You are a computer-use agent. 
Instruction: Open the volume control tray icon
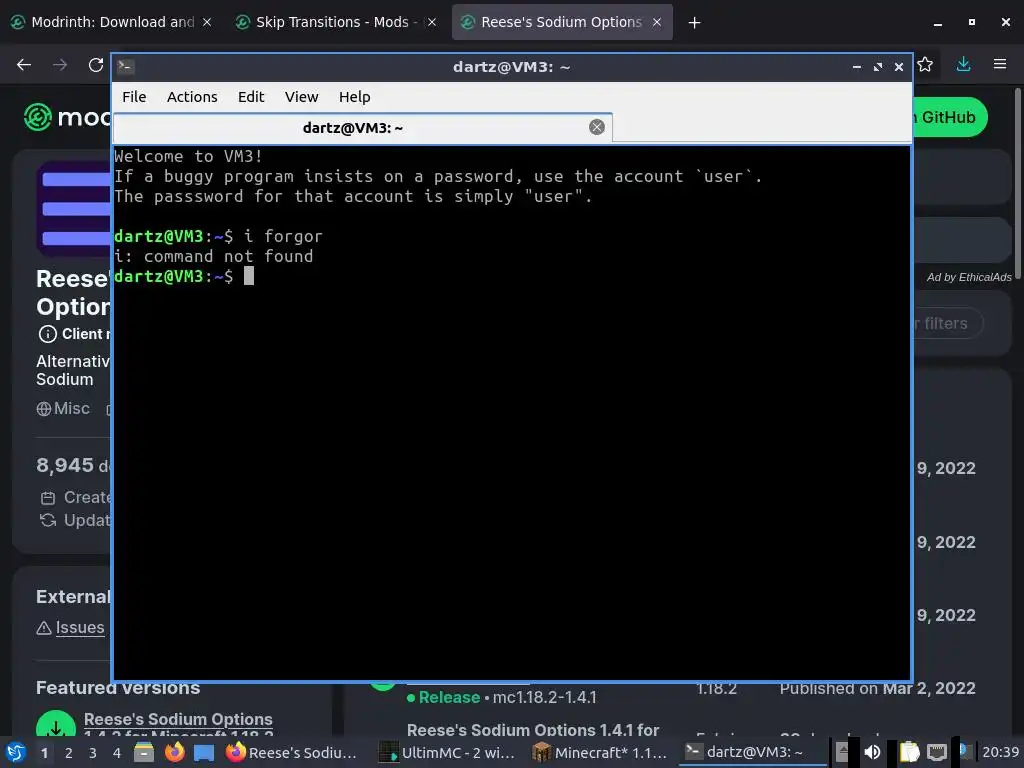tap(872, 752)
